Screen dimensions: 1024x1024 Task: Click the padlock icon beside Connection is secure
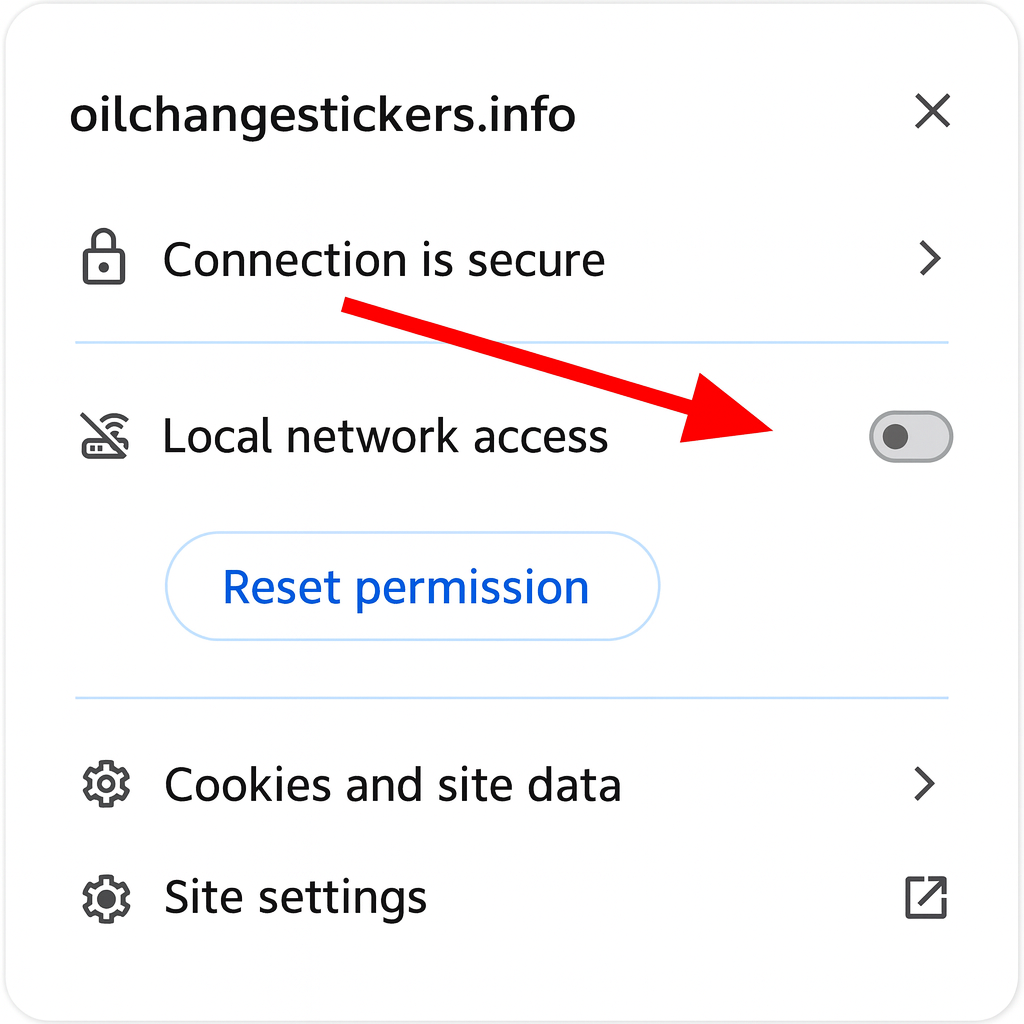pyautogui.click(x=103, y=259)
